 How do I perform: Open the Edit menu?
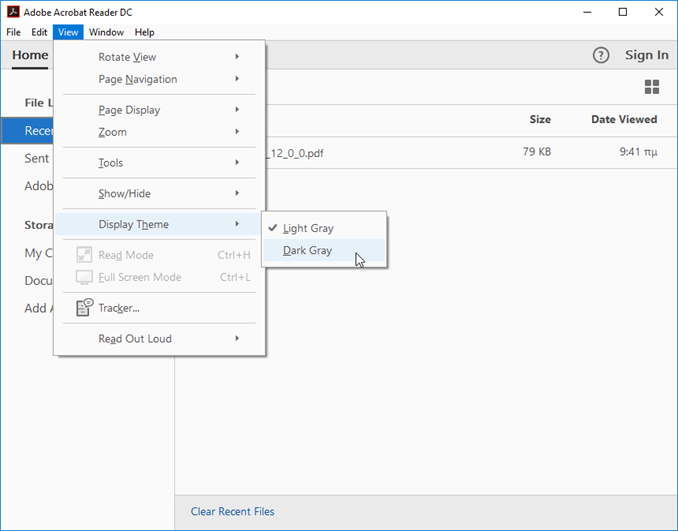pos(39,32)
